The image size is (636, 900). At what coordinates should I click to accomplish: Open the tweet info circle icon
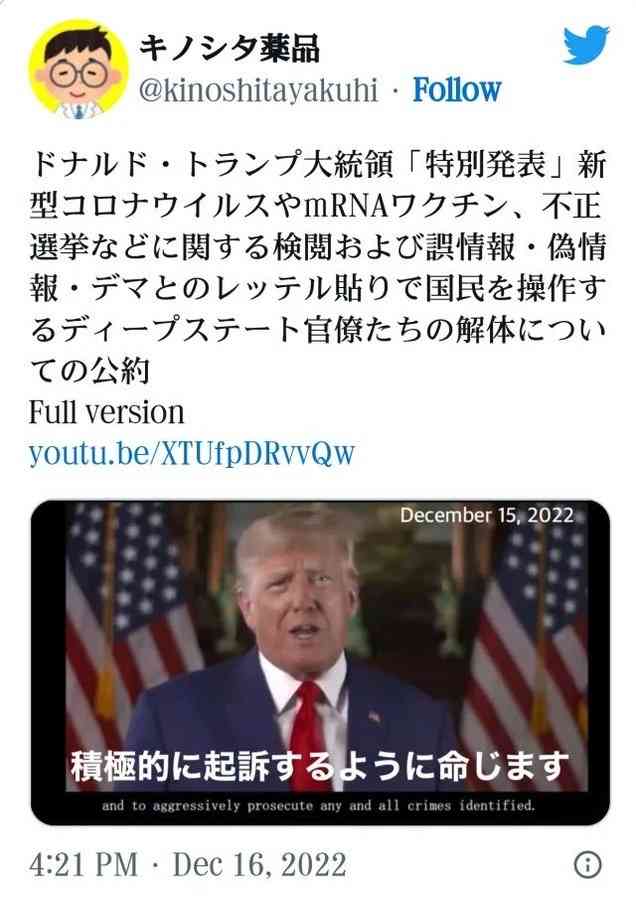coord(588,864)
